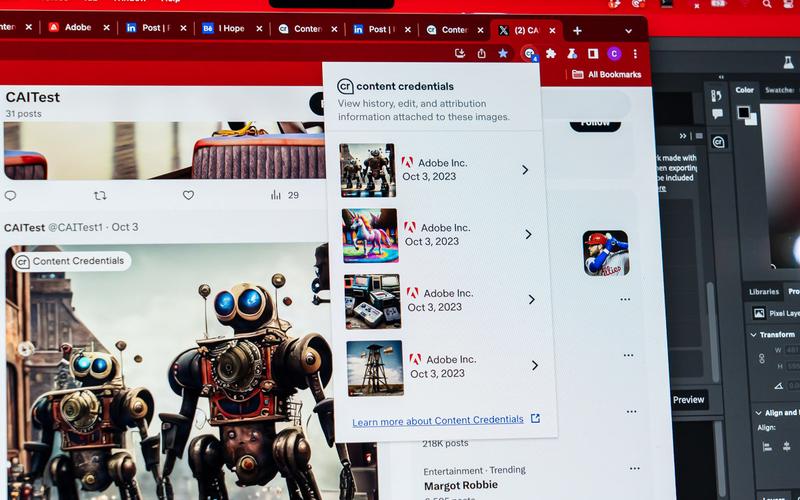Click Photoshop foreground/background color swatches

click(x=747, y=115)
